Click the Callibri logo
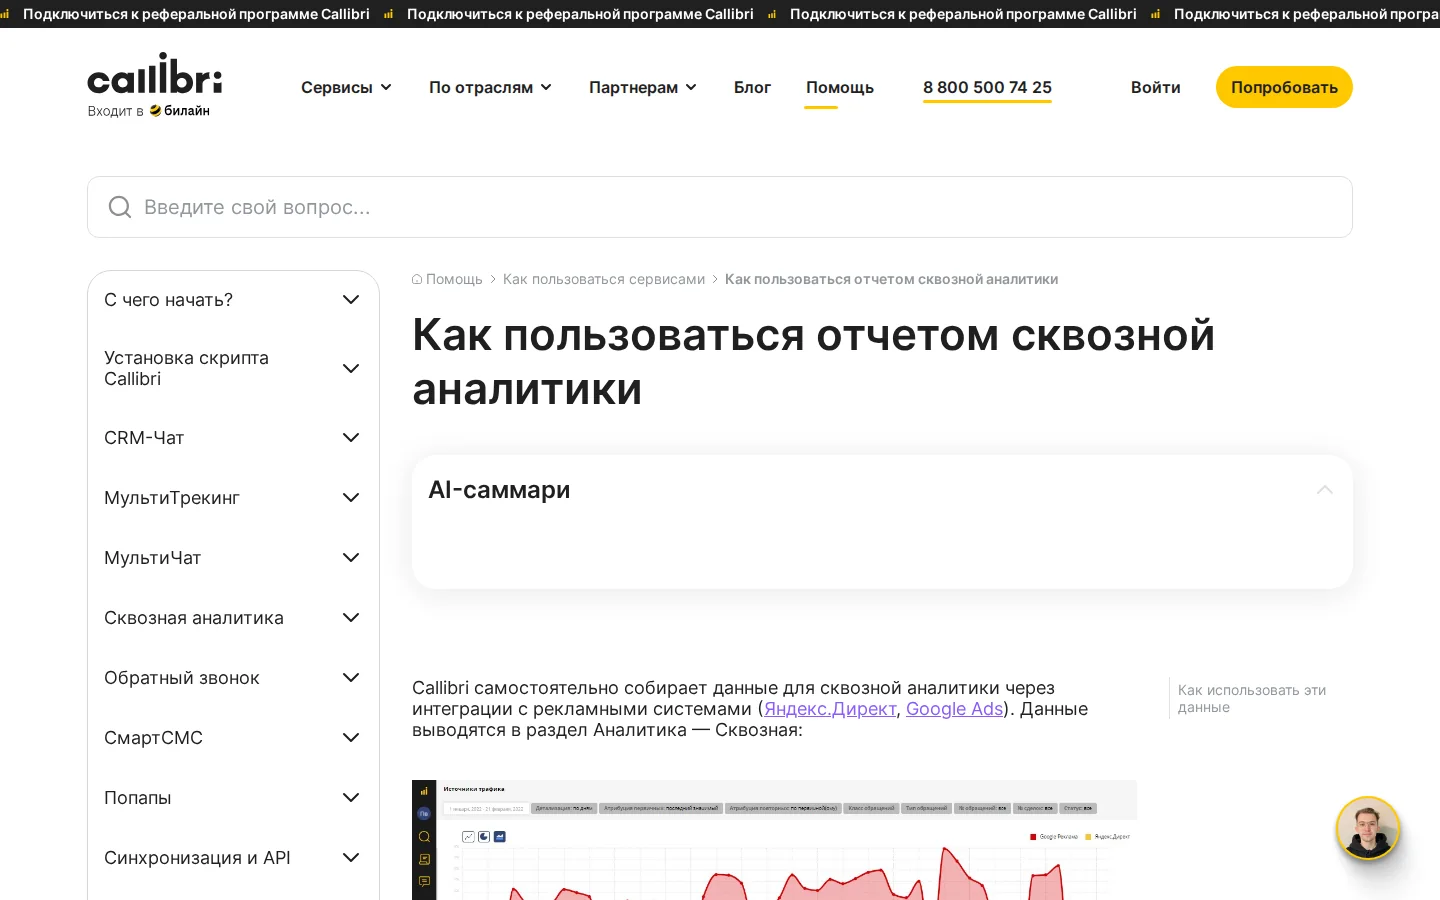Viewport: 1440px width, 900px height. [x=155, y=74]
